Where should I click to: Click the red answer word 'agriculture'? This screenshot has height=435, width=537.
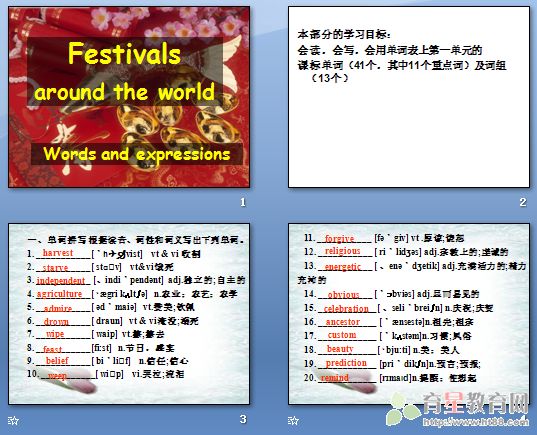point(59,294)
